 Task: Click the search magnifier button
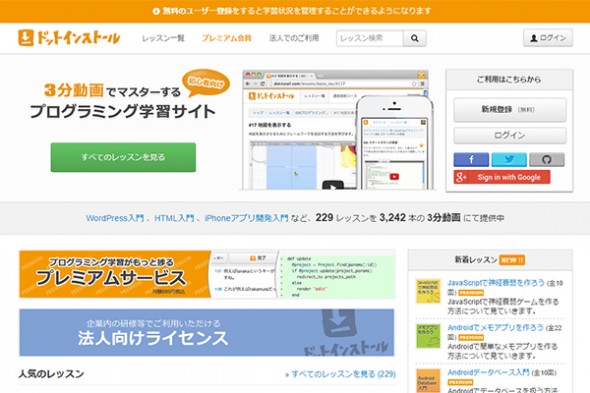point(415,38)
